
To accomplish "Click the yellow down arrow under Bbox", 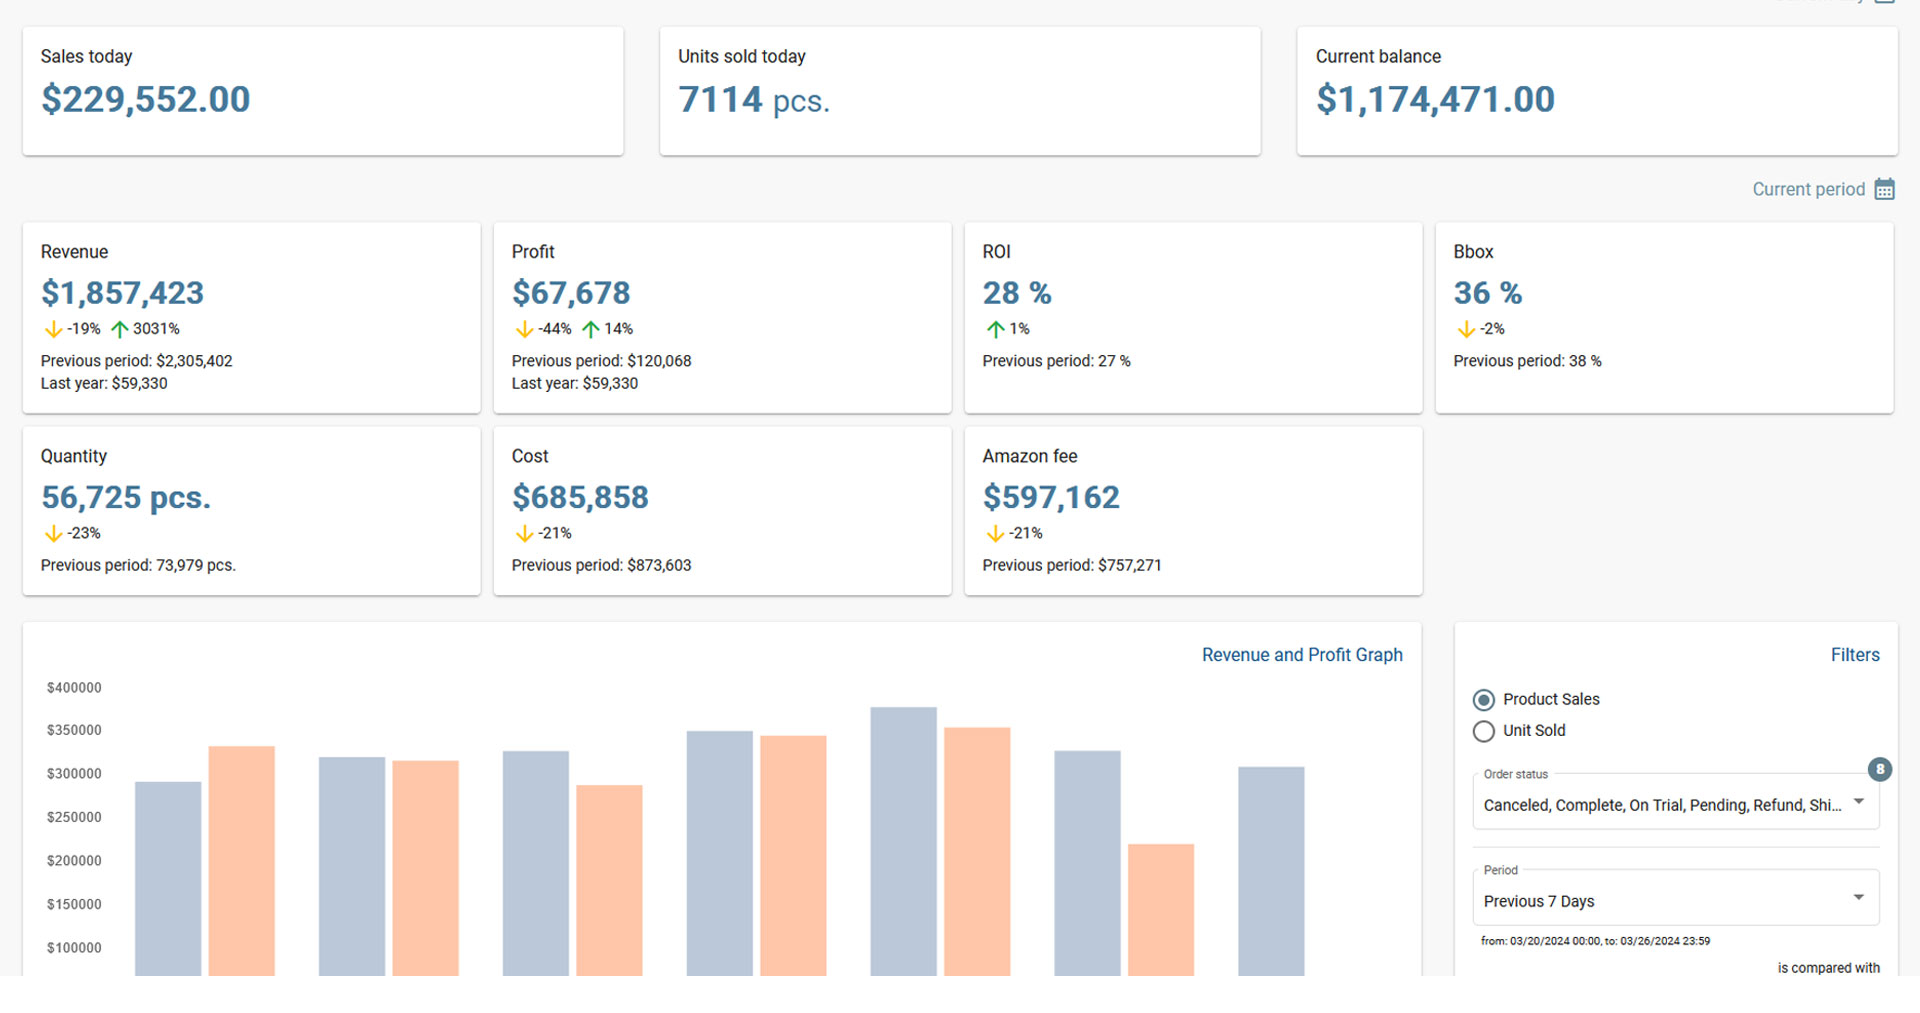I will pos(1466,329).
